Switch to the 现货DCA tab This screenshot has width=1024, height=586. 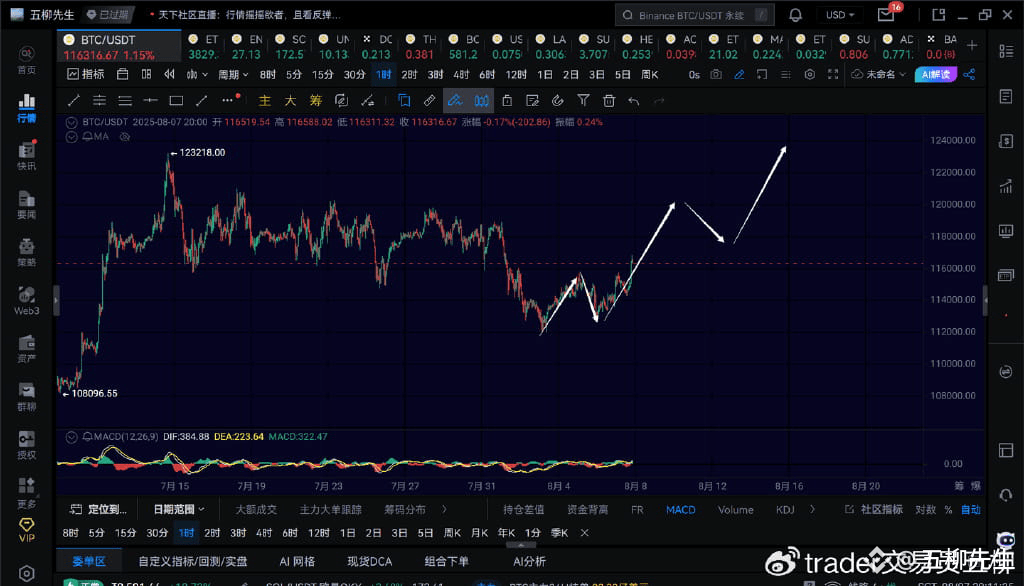(x=370, y=561)
